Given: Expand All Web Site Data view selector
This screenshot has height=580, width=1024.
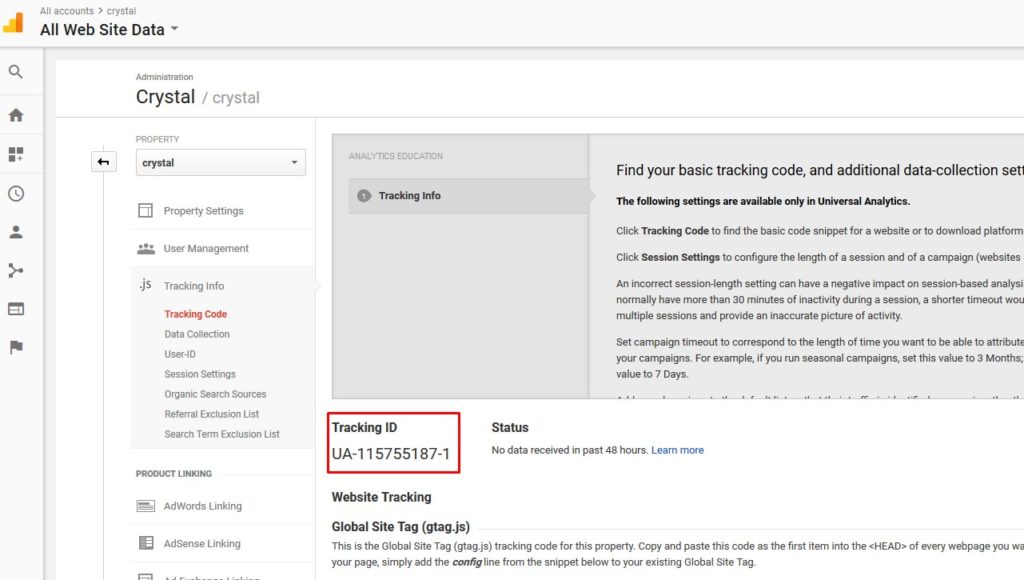Looking at the screenshot, I should tap(109, 29).
